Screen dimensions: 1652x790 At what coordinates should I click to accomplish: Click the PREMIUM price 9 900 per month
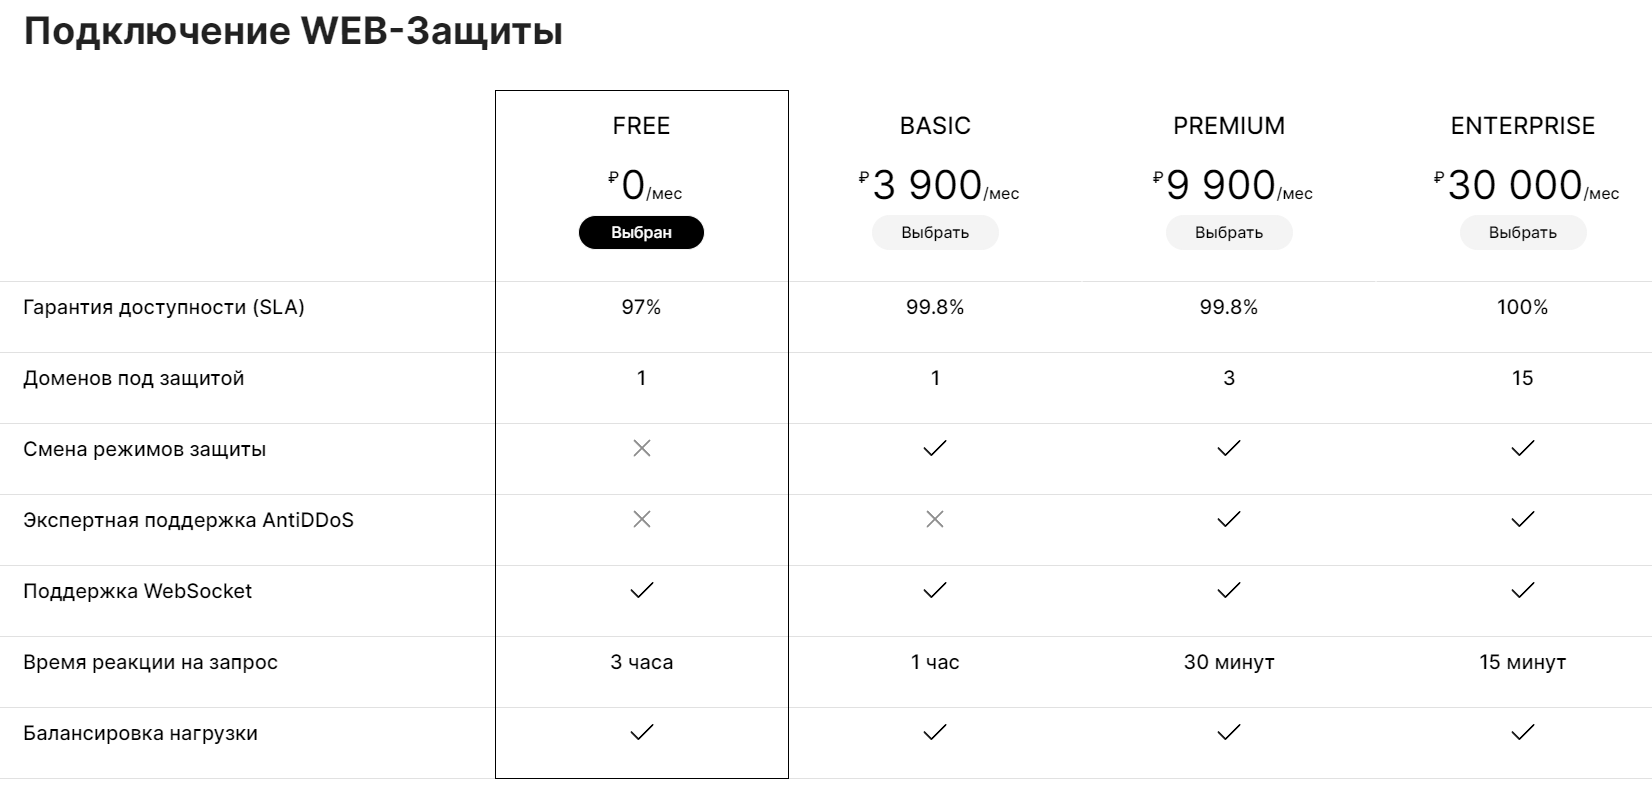[1231, 186]
